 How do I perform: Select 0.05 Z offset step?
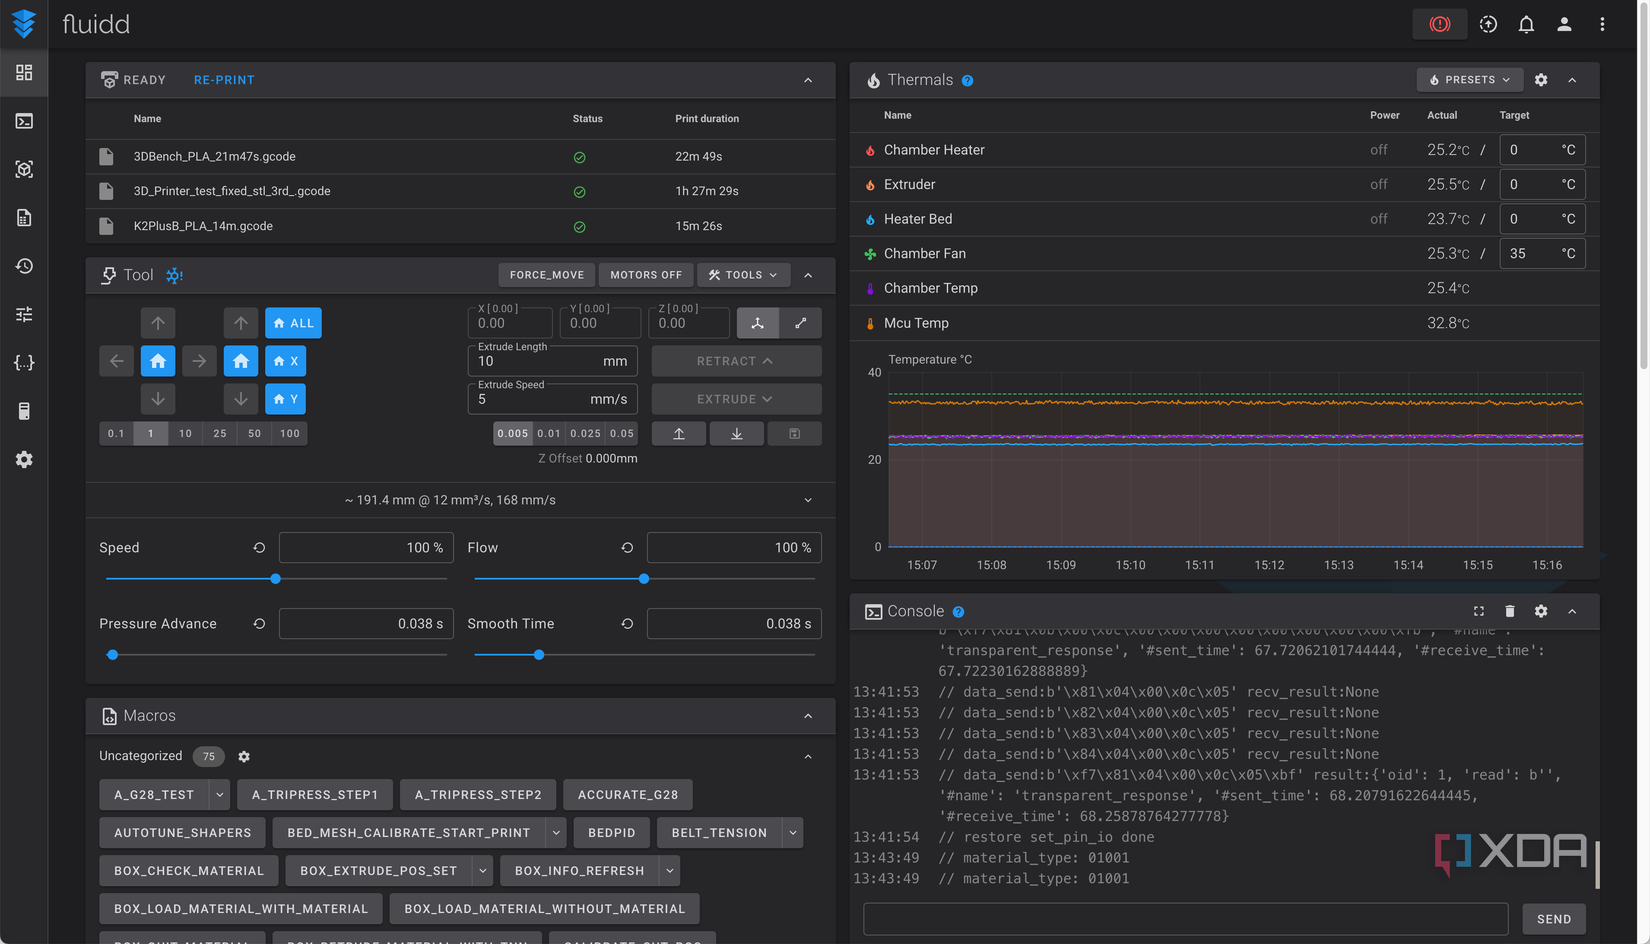(622, 433)
